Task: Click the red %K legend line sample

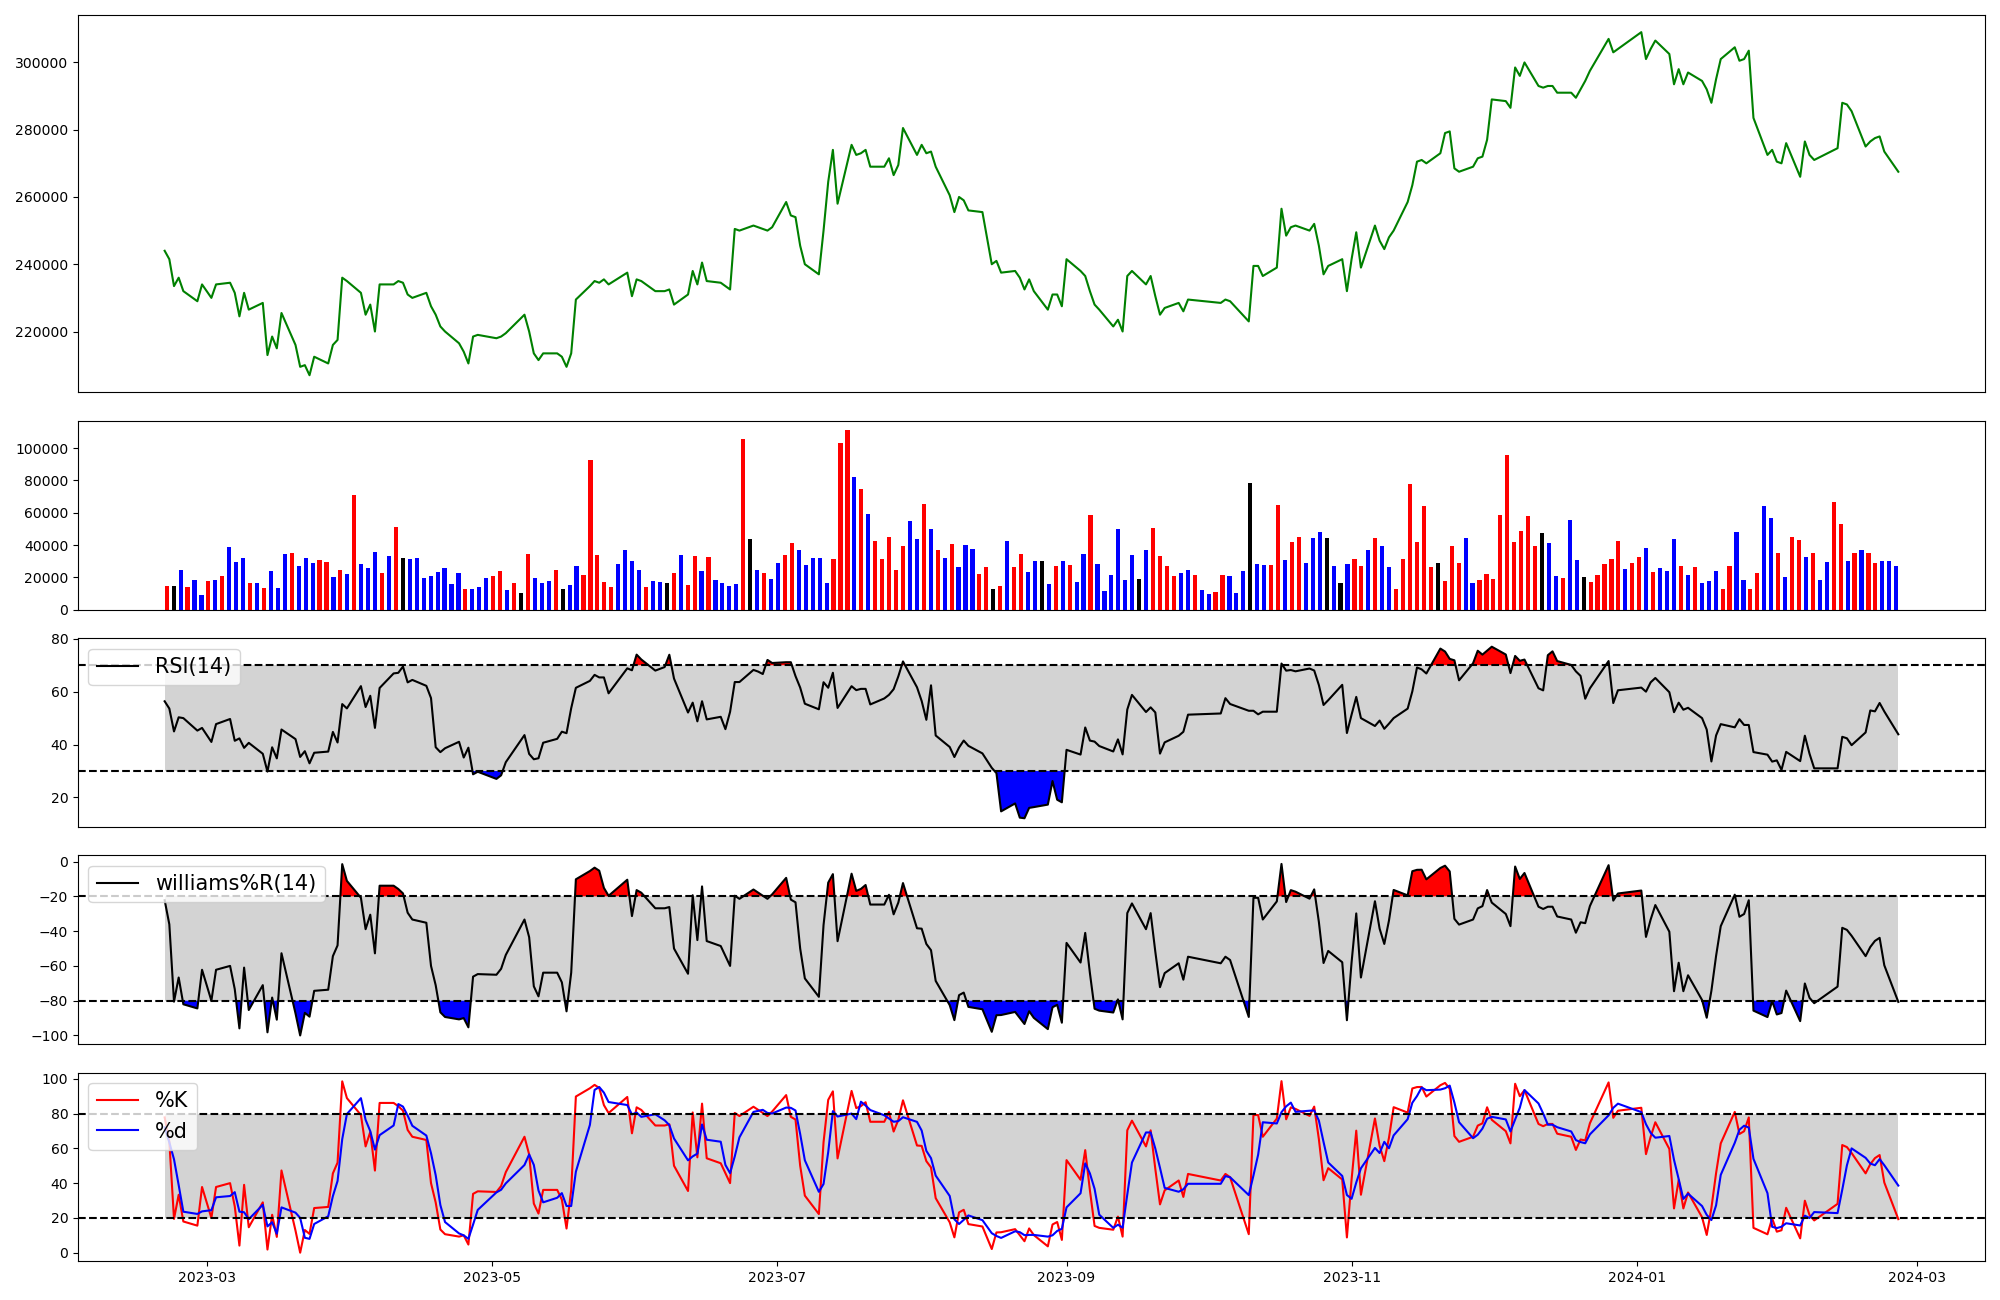Action: [x=117, y=1100]
